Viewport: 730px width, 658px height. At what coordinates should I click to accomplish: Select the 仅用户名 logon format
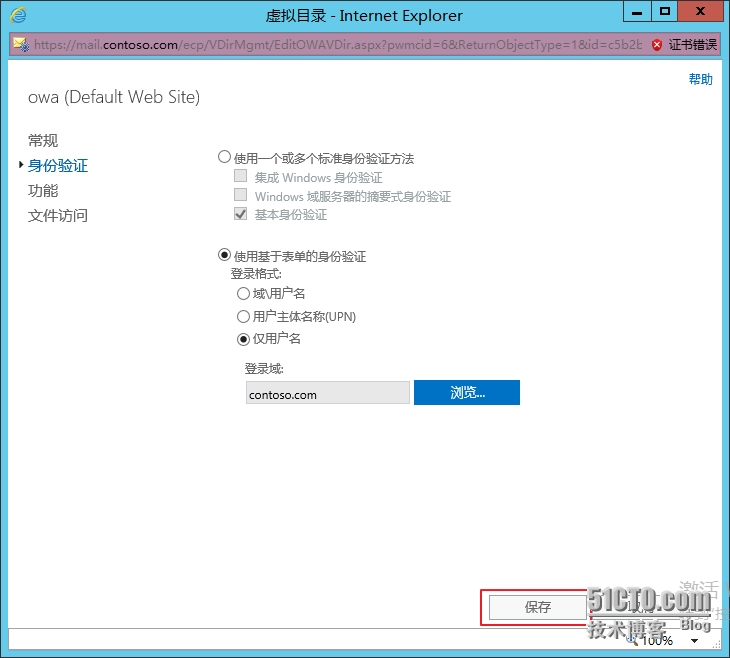(x=243, y=338)
